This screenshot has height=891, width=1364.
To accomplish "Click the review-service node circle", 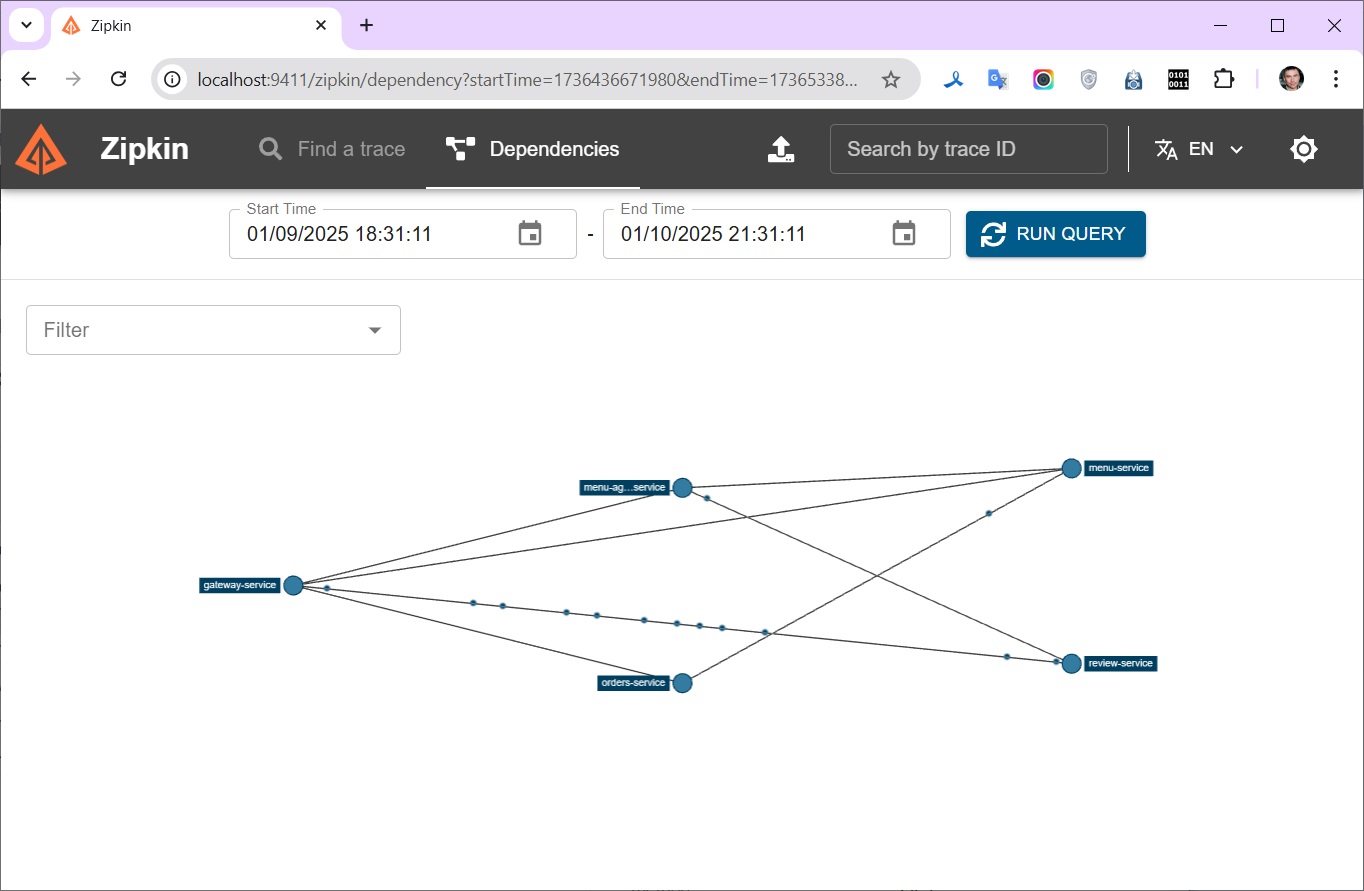I will [1071, 663].
